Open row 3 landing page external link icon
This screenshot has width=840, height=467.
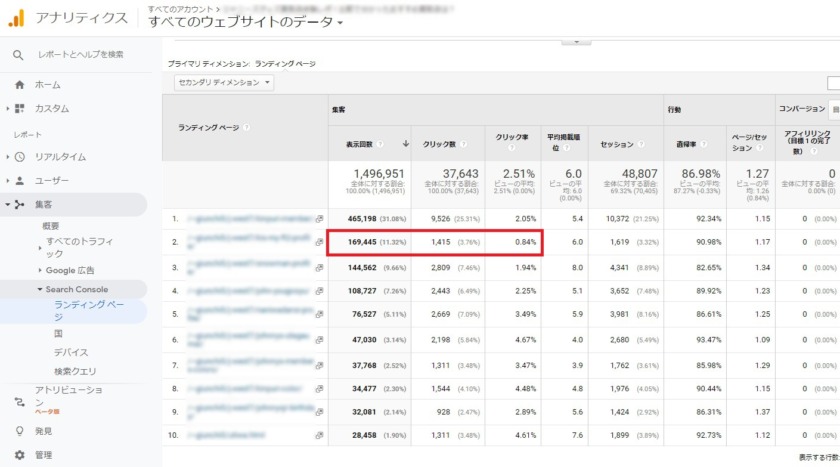click(x=319, y=267)
